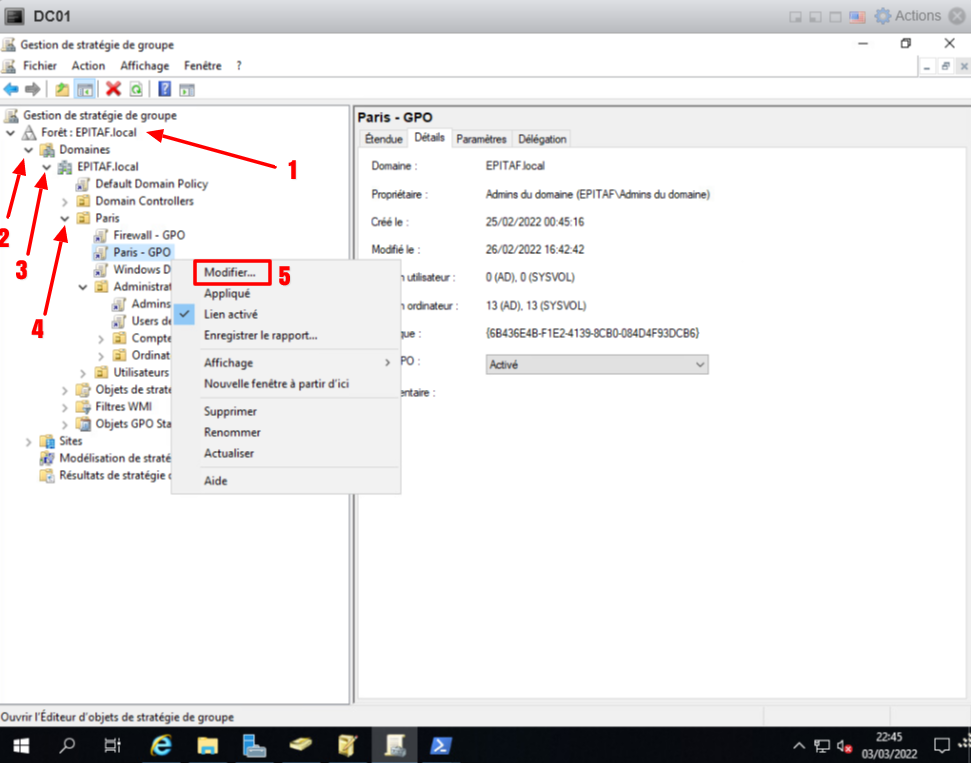971x763 pixels.
Task: Open the Délégation tab
Action: point(542,139)
